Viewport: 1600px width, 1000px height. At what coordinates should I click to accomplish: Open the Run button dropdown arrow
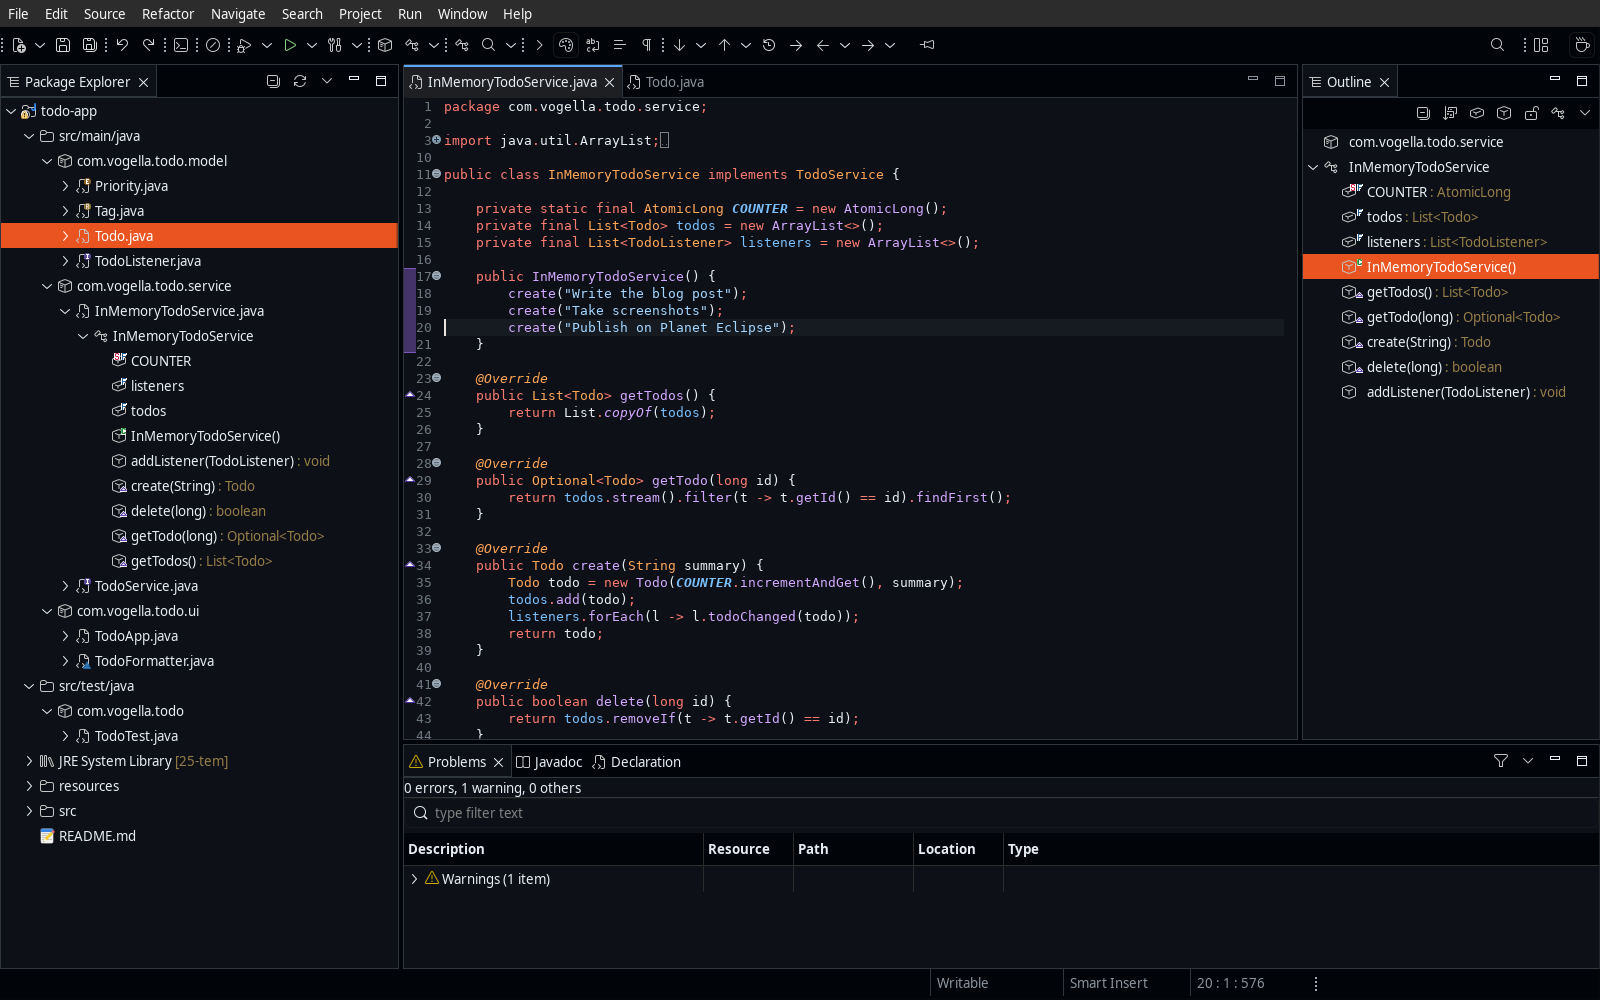point(312,45)
